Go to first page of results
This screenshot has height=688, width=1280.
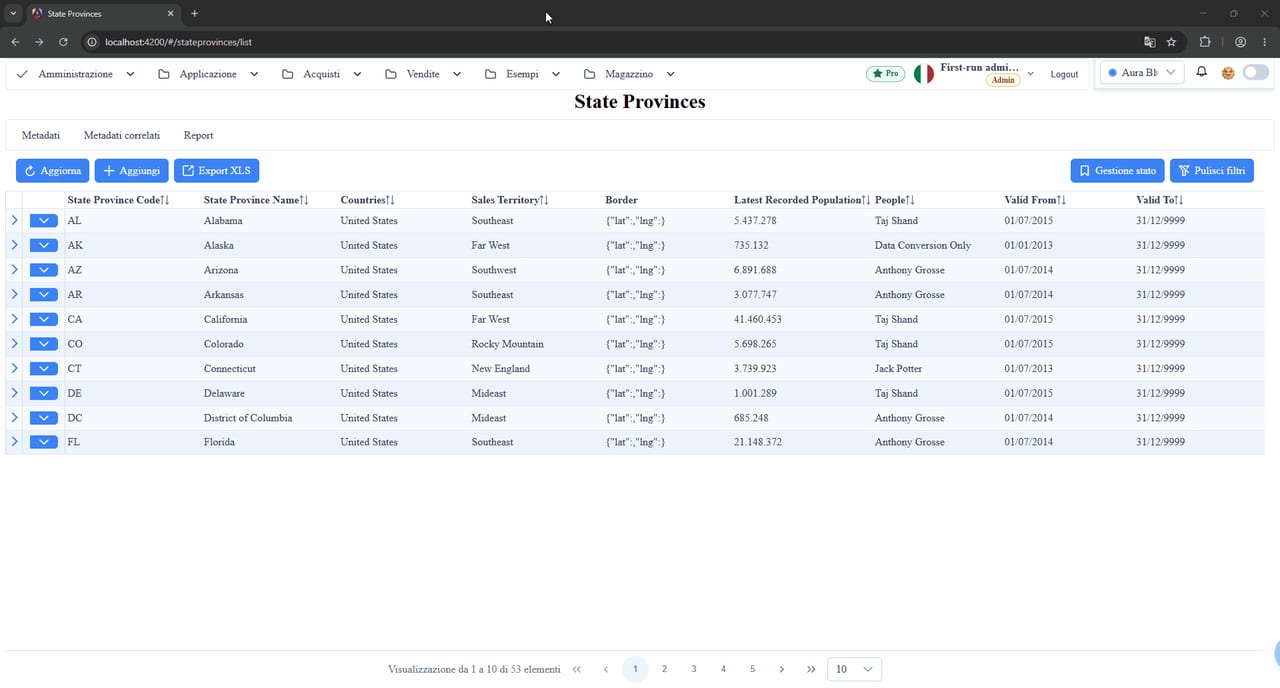point(577,669)
